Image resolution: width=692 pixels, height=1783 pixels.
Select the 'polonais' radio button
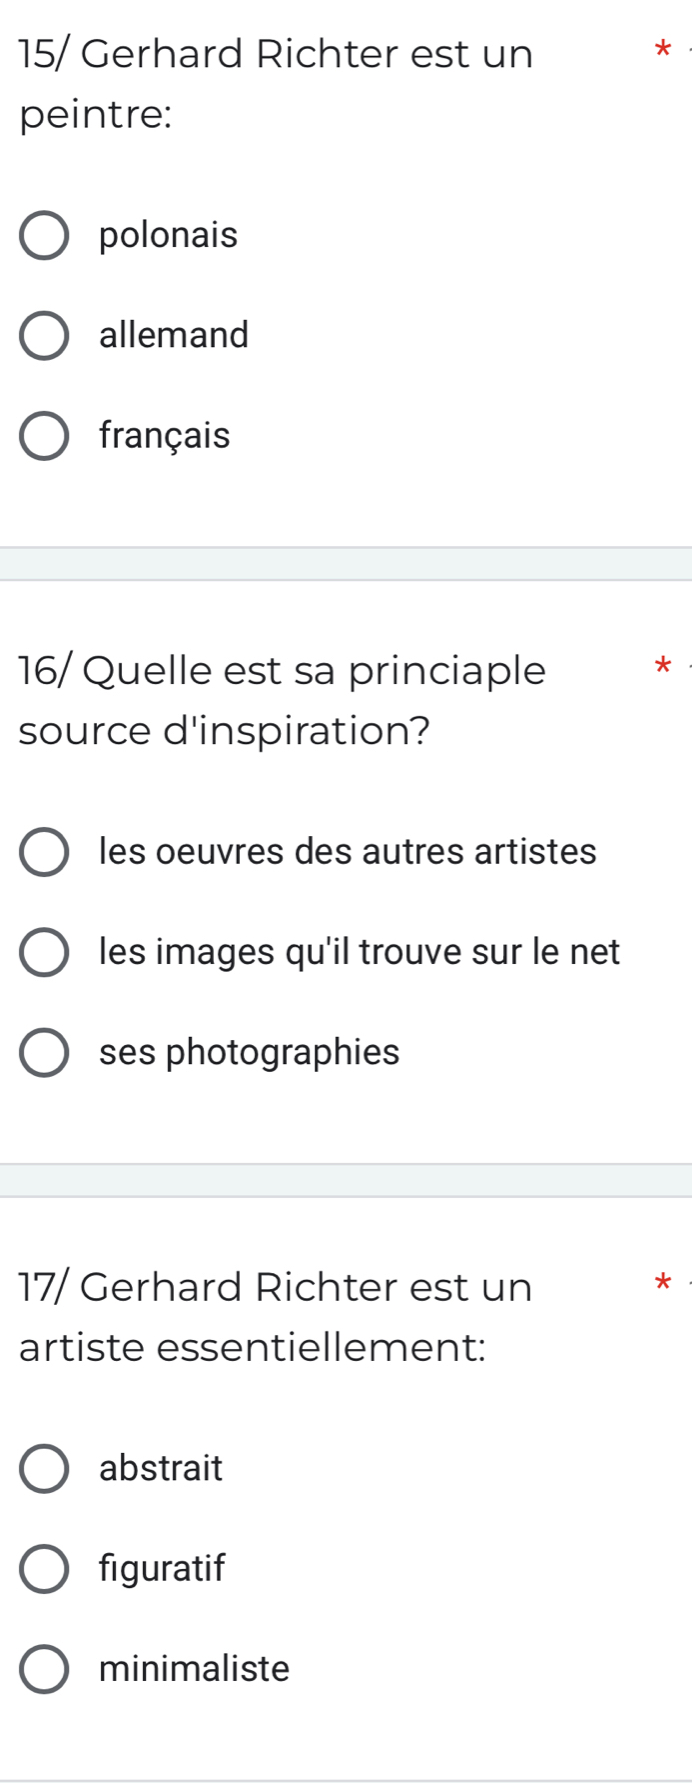point(44,236)
